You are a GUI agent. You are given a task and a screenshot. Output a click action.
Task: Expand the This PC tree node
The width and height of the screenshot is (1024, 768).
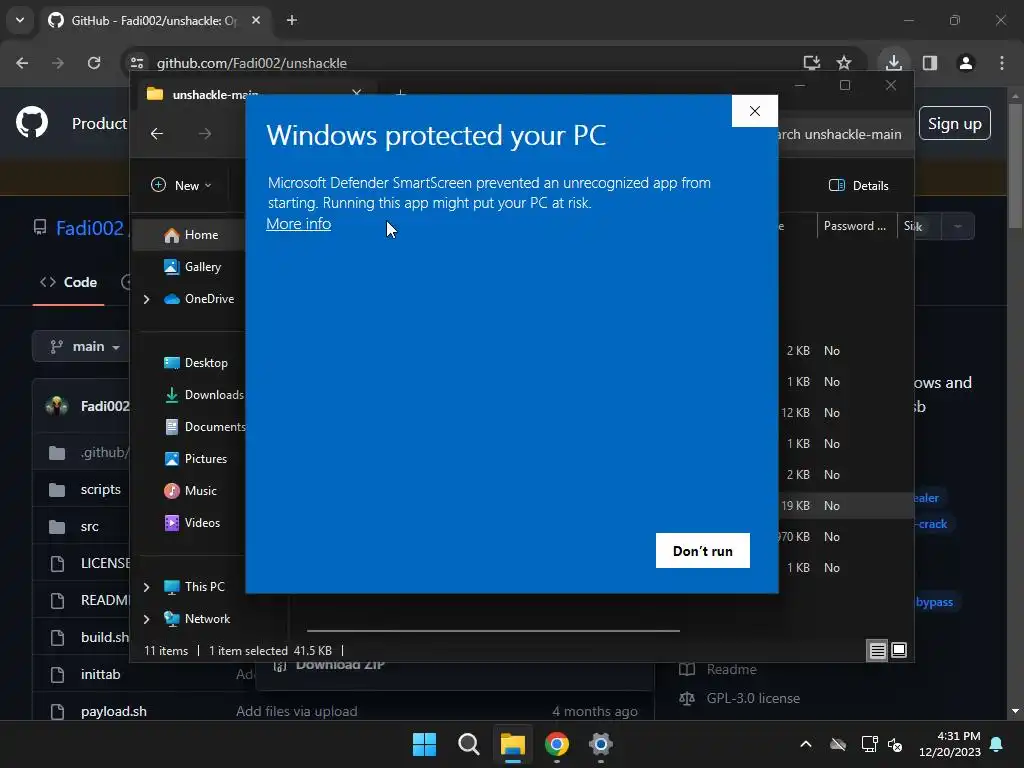146,587
